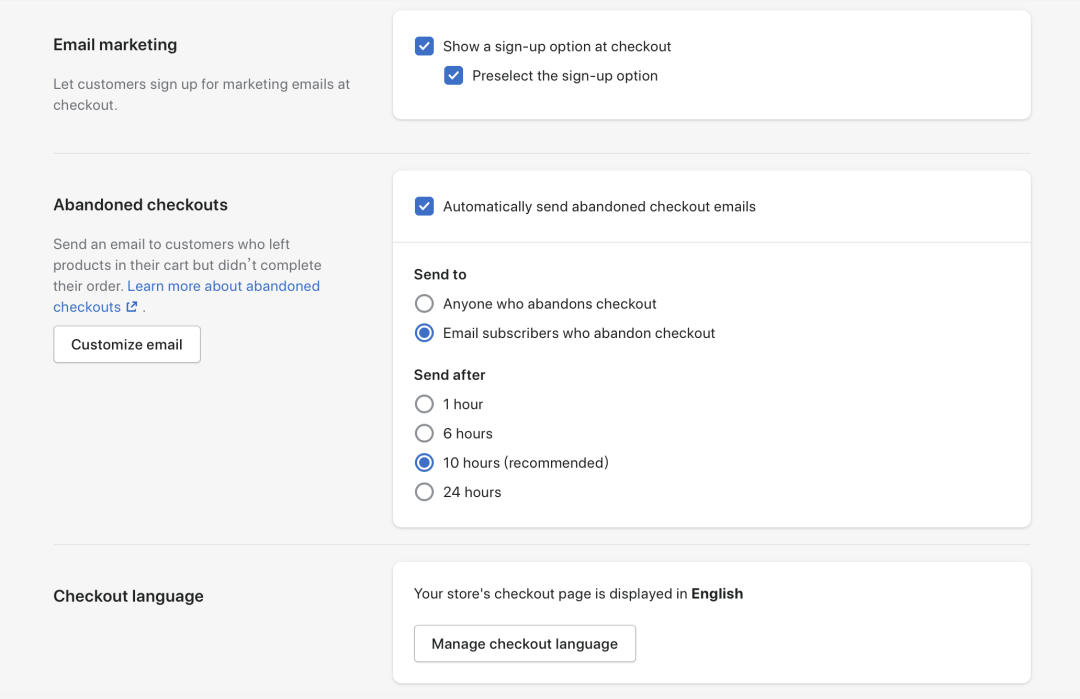This screenshot has width=1080, height=699.
Task: Click the Send after group label
Action: click(x=449, y=375)
